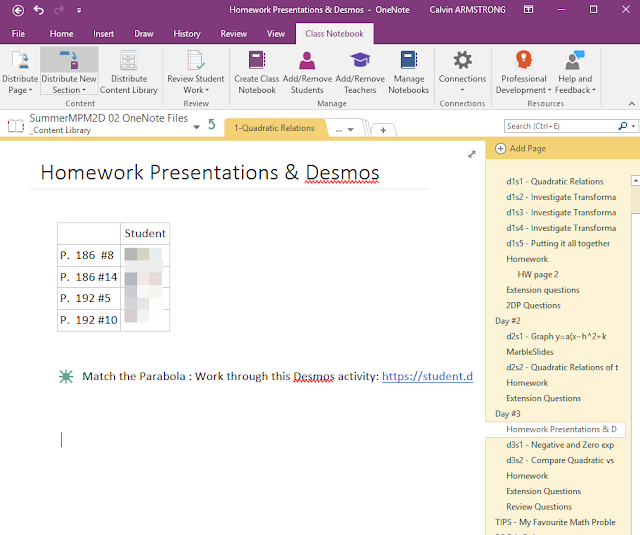640x535 pixels.
Task: Expand page to full view with arrows
Action: pos(471,154)
